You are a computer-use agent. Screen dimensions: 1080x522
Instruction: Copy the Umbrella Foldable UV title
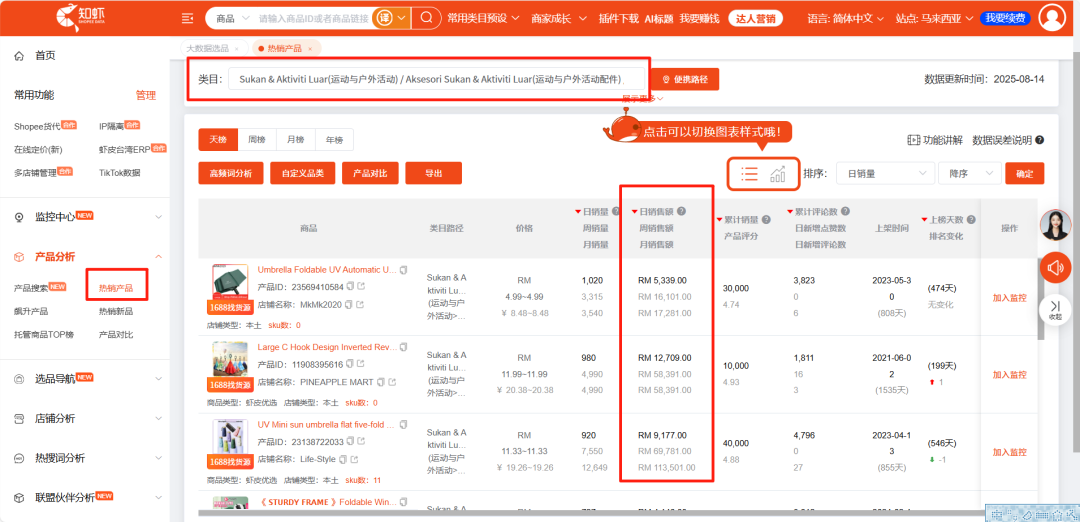coord(404,270)
